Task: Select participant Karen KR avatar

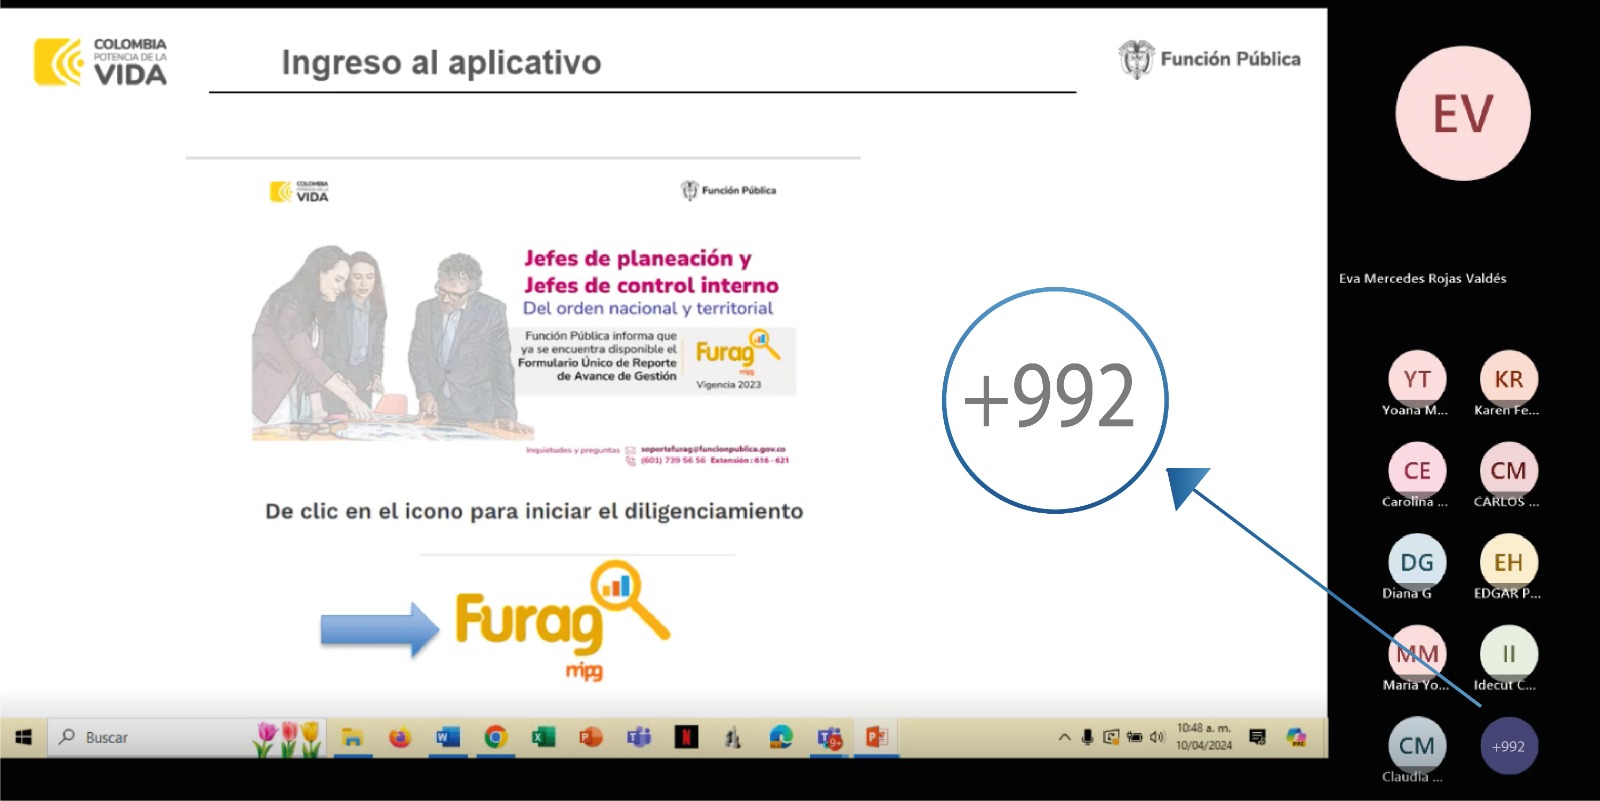Action: (x=1508, y=379)
